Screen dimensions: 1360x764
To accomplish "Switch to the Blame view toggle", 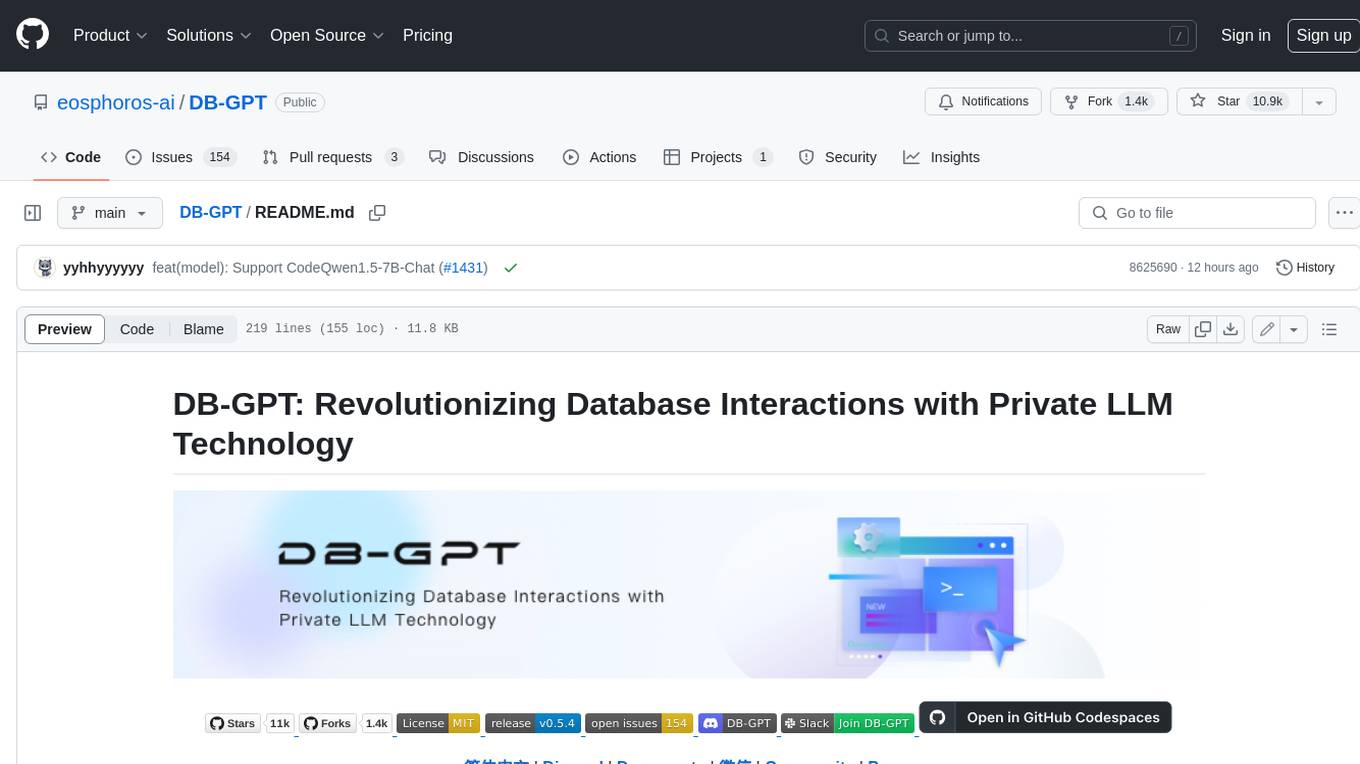I will [203, 329].
